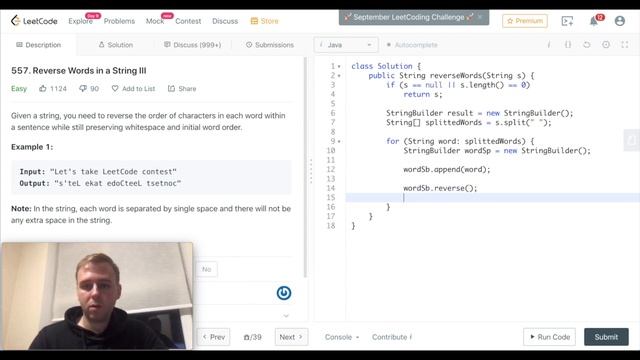The width and height of the screenshot is (640, 360).
Task: Open the Java language dropdown
Action: click(346, 45)
